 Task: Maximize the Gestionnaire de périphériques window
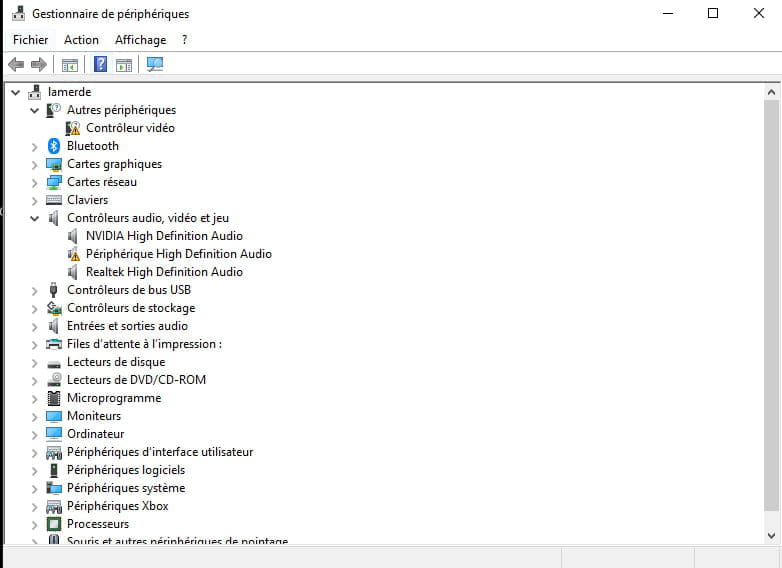pos(713,13)
